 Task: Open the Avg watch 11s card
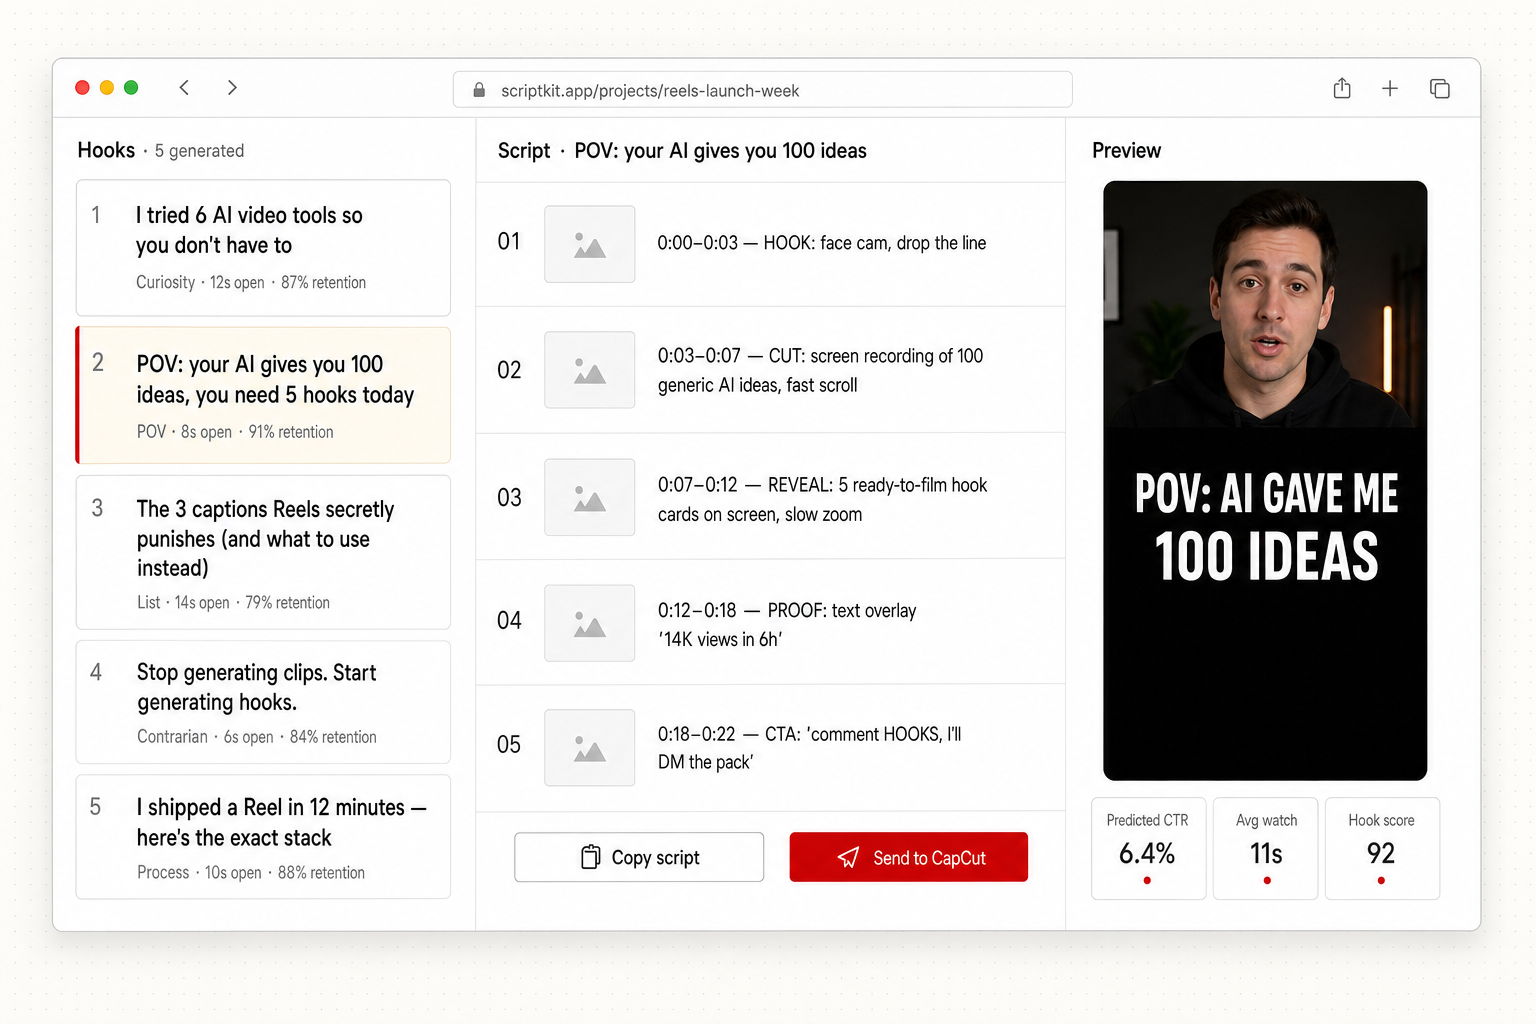pyautogui.click(x=1266, y=848)
